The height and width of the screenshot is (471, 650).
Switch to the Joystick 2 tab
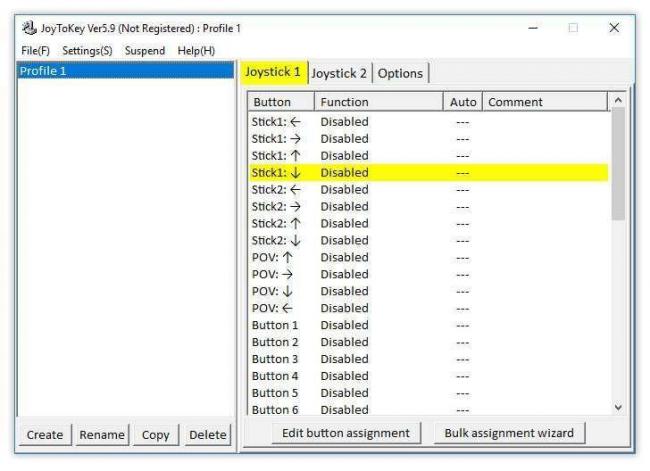tap(340, 73)
